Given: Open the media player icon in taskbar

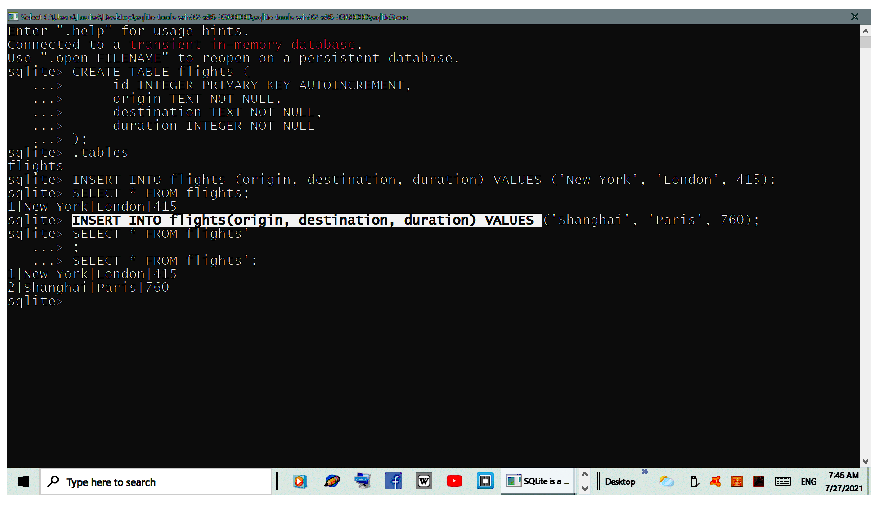Looking at the screenshot, I should pyautogui.click(x=300, y=481).
